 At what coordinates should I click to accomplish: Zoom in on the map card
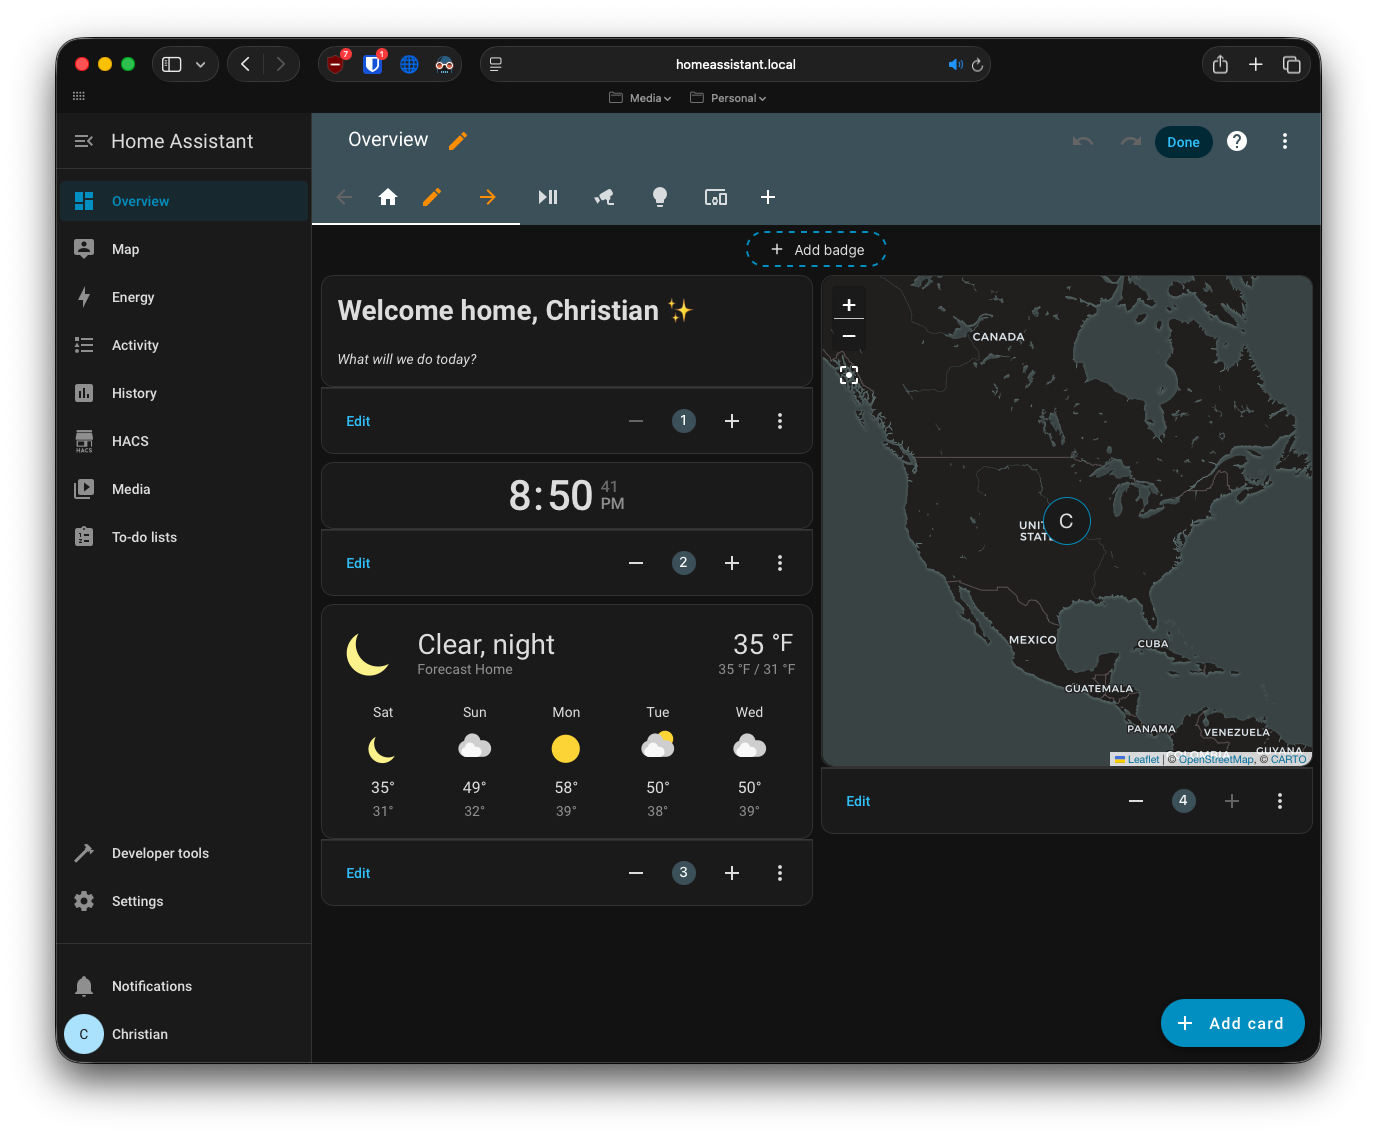tap(849, 305)
